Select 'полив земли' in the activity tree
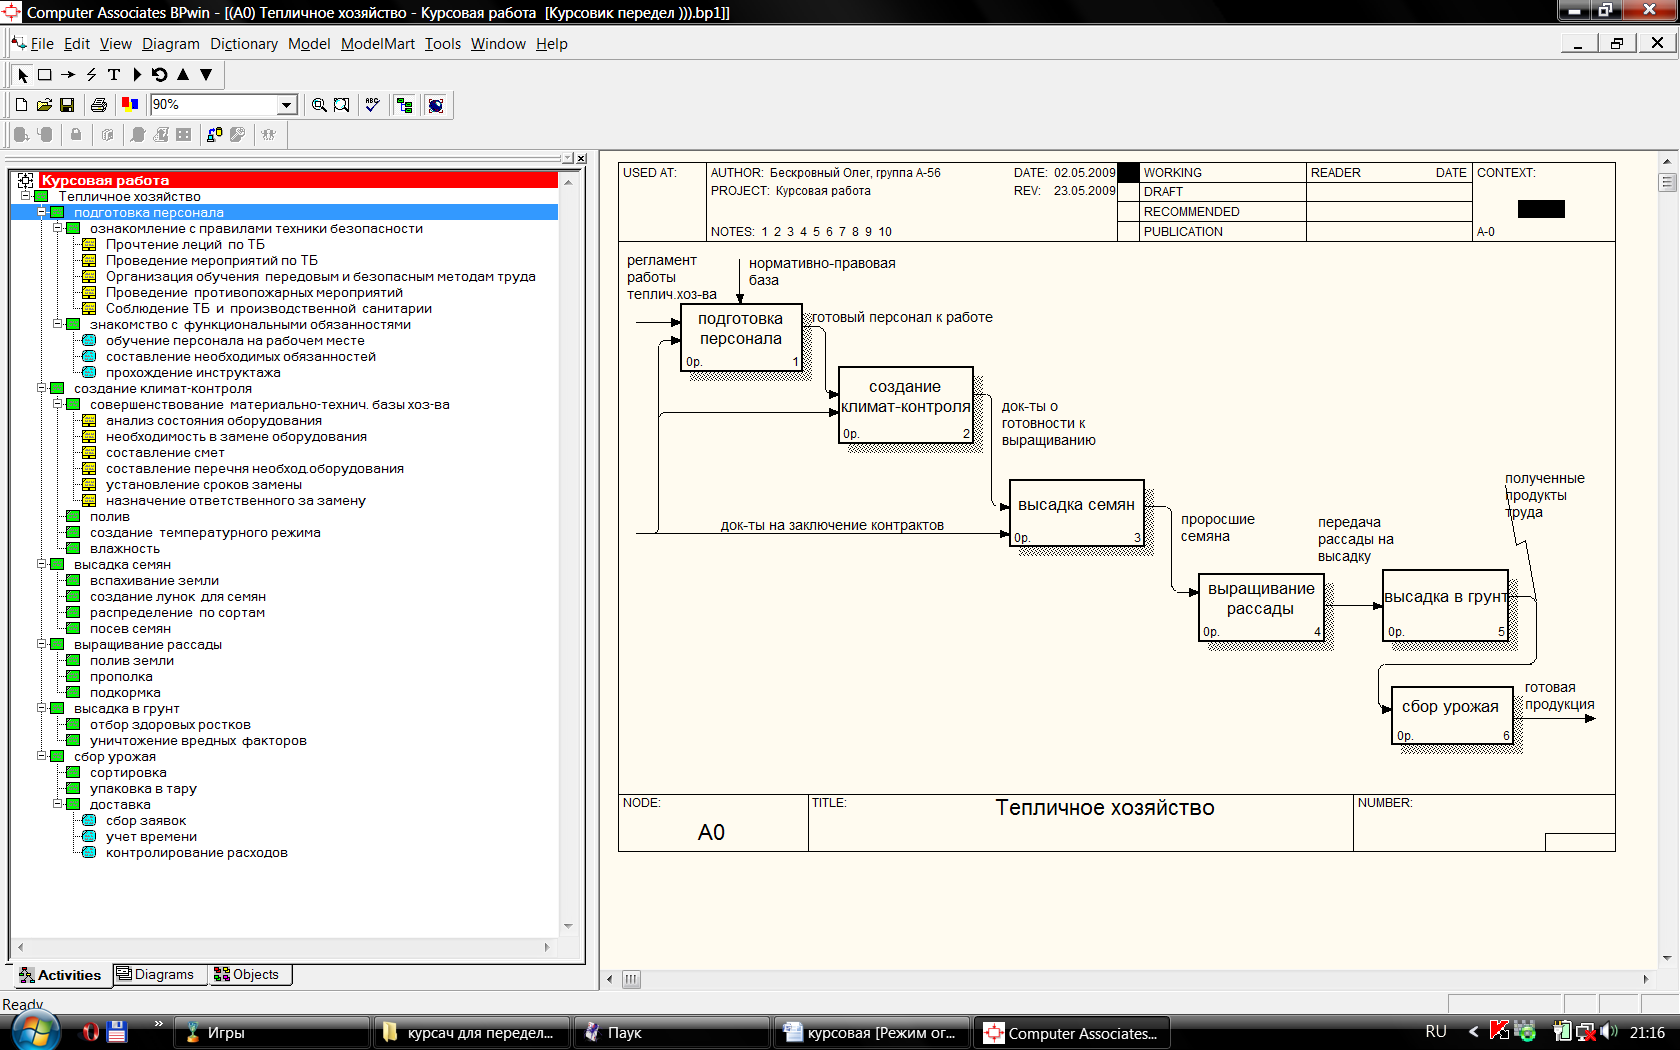Screen dimensions: 1680x1050 pyautogui.click(x=131, y=661)
